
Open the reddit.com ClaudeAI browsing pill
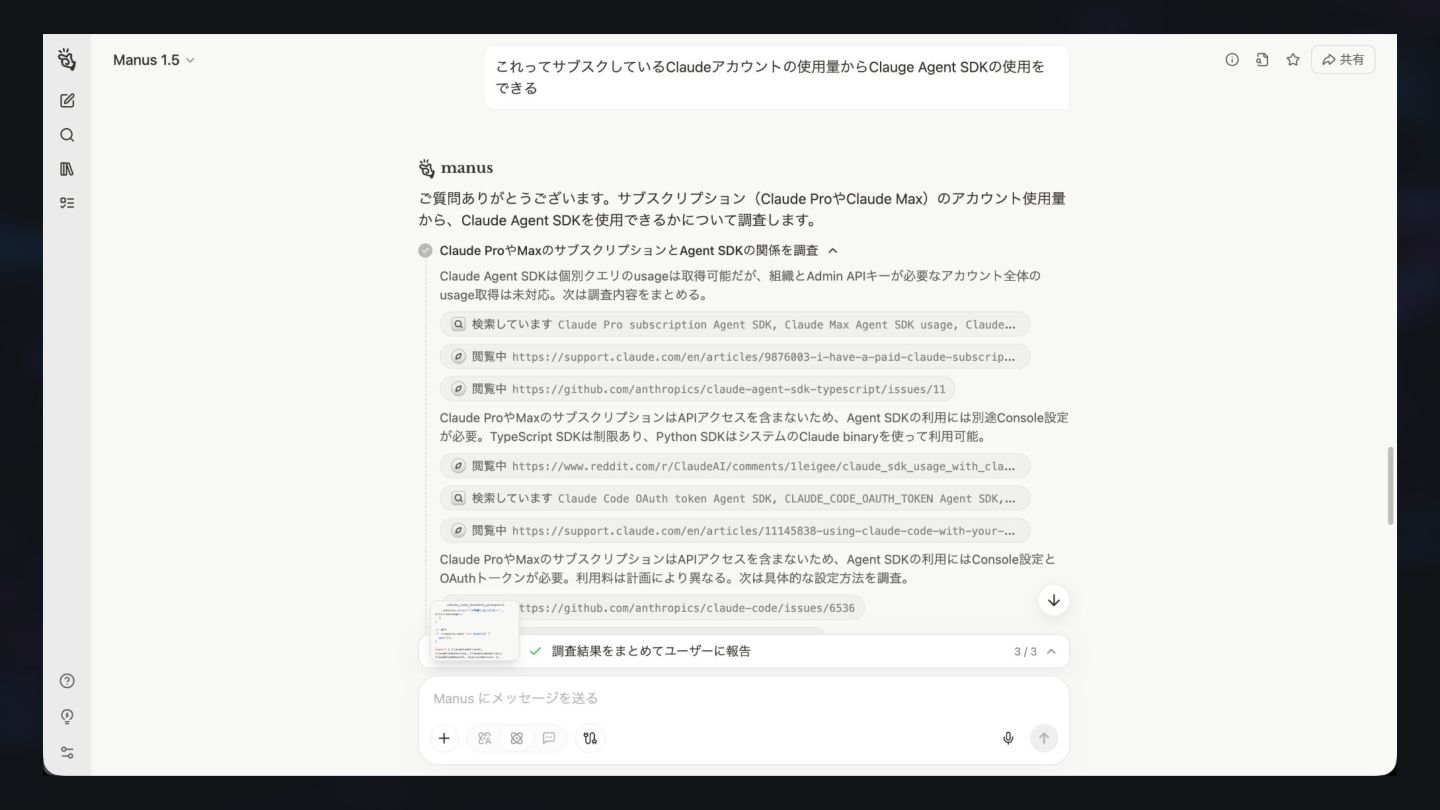click(x=735, y=466)
